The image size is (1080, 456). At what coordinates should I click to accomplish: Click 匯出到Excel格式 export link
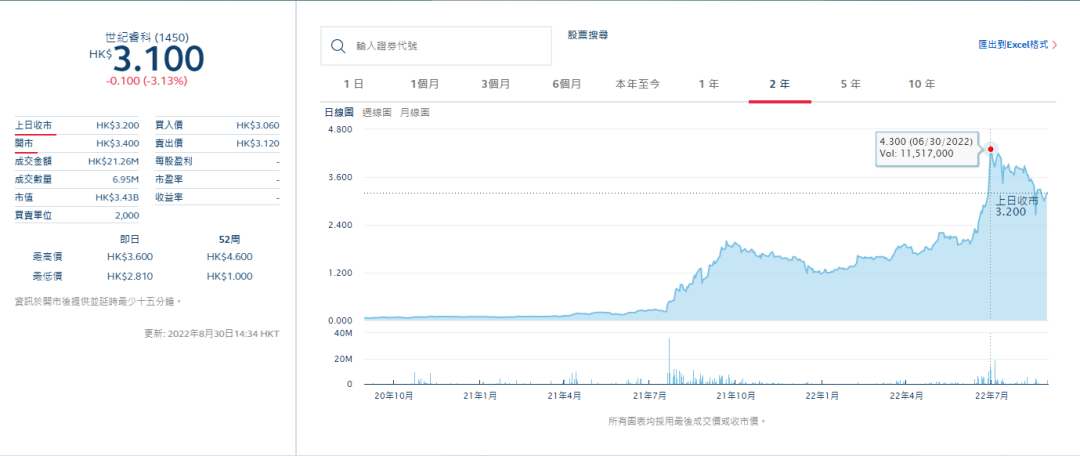(x=1013, y=45)
